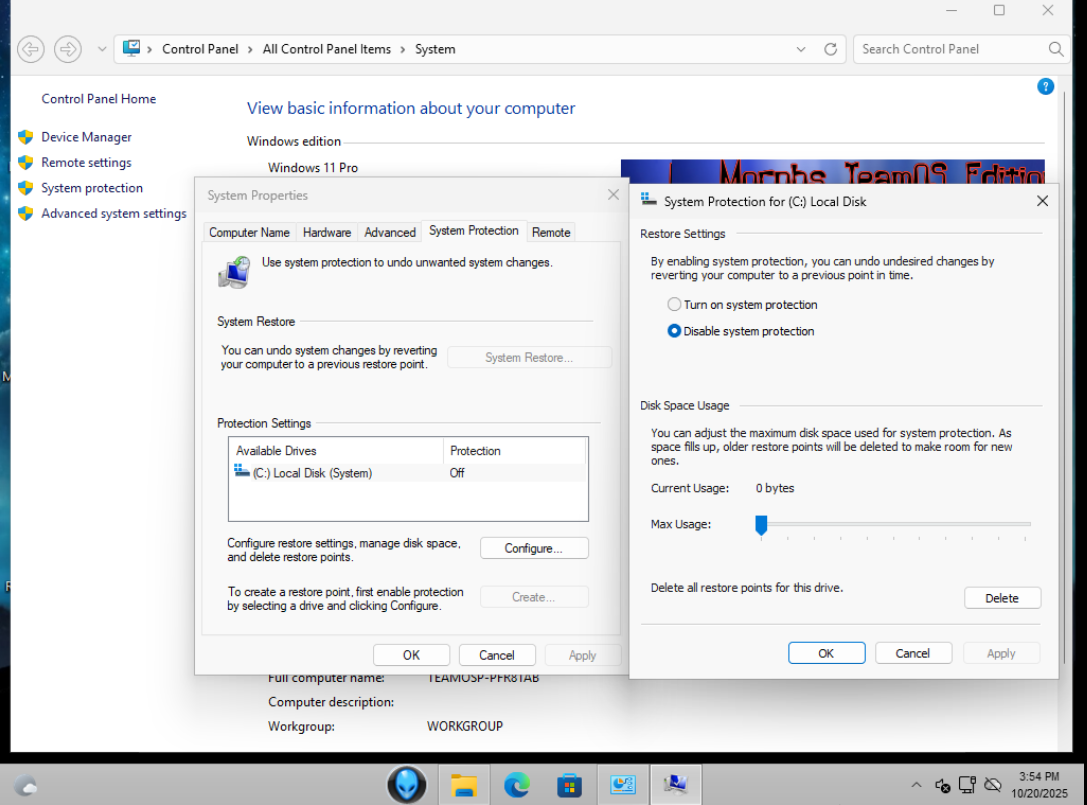Image resolution: width=1087 pixels, height=805 pixels.
Task: Click the shield icon beside Remote settings
Action: tap(26, 162)
